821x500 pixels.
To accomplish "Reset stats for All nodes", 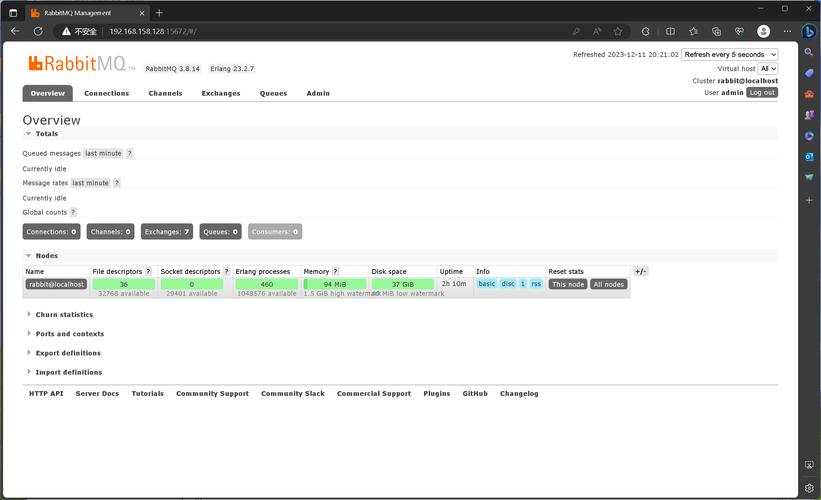I will (x=609, y=284).
